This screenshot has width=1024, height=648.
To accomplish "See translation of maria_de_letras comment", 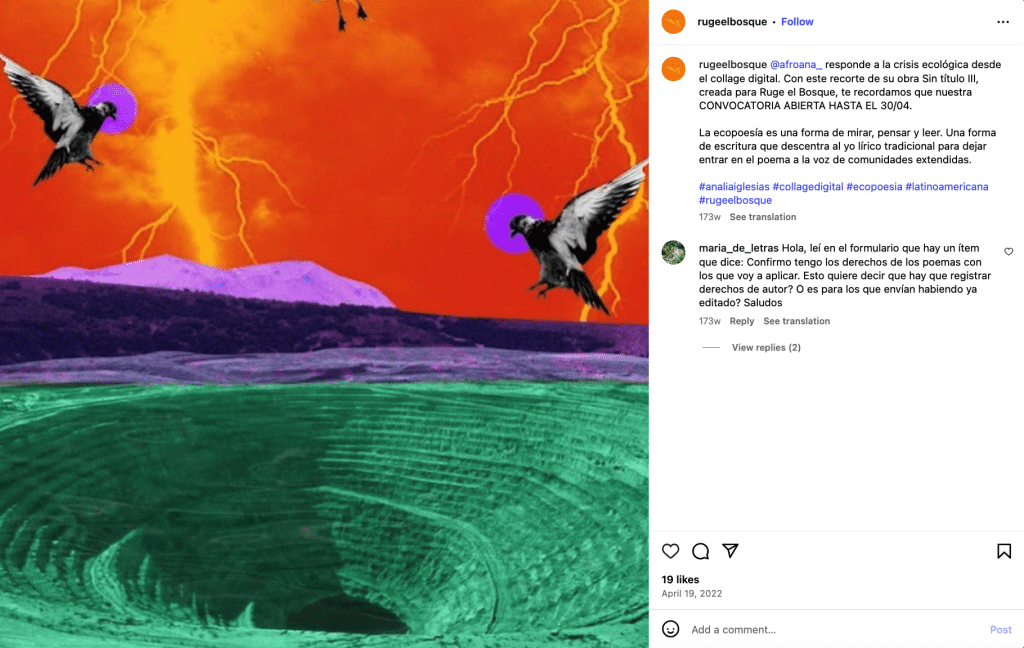I will 797,321.
